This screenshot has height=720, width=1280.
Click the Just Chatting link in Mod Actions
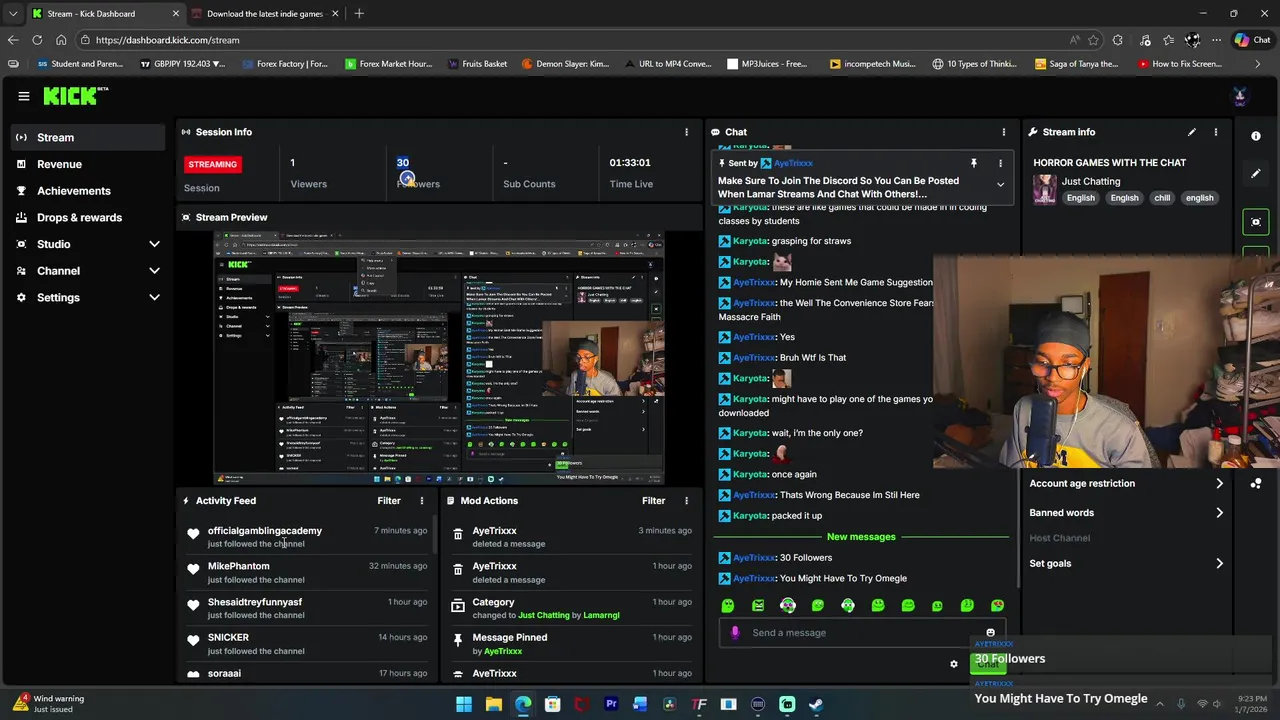pyautogui.click(x=544, y=616)
